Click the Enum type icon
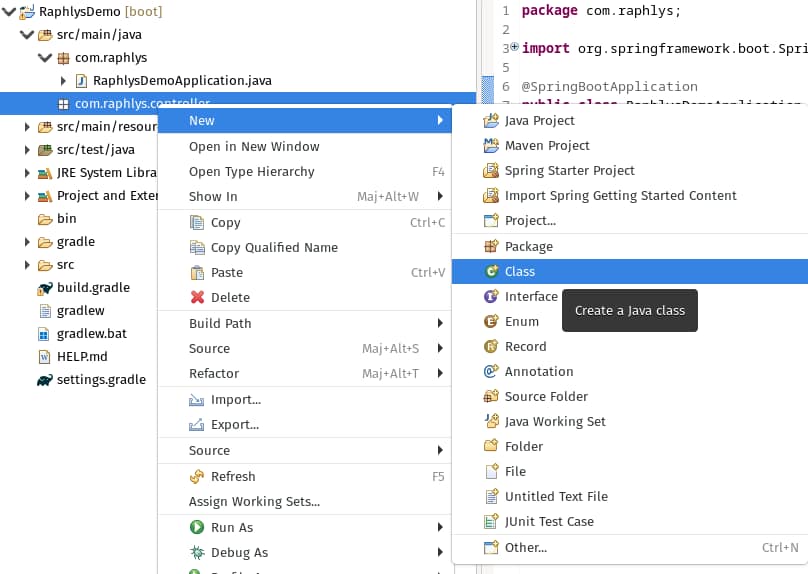Viewport: 808px width, 574px height. click(x=491, y=321)
